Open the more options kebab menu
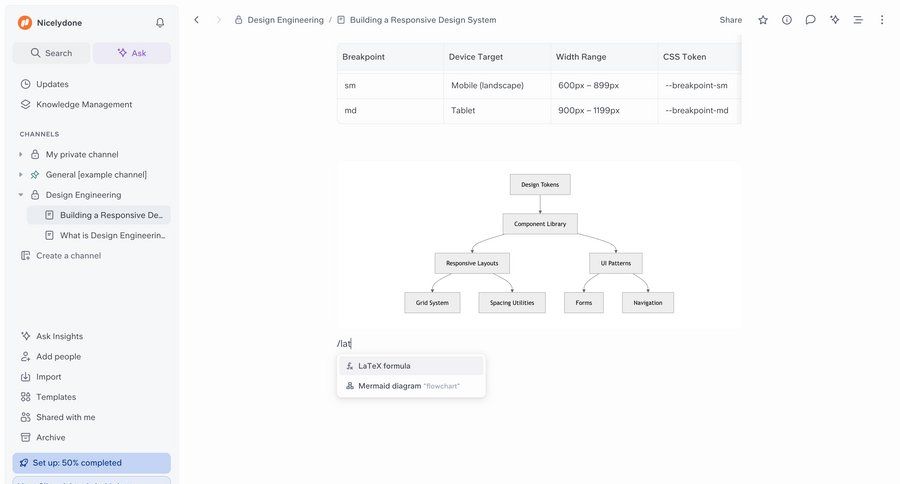Screen dimensions: 900x484 (x=881, y=20)
